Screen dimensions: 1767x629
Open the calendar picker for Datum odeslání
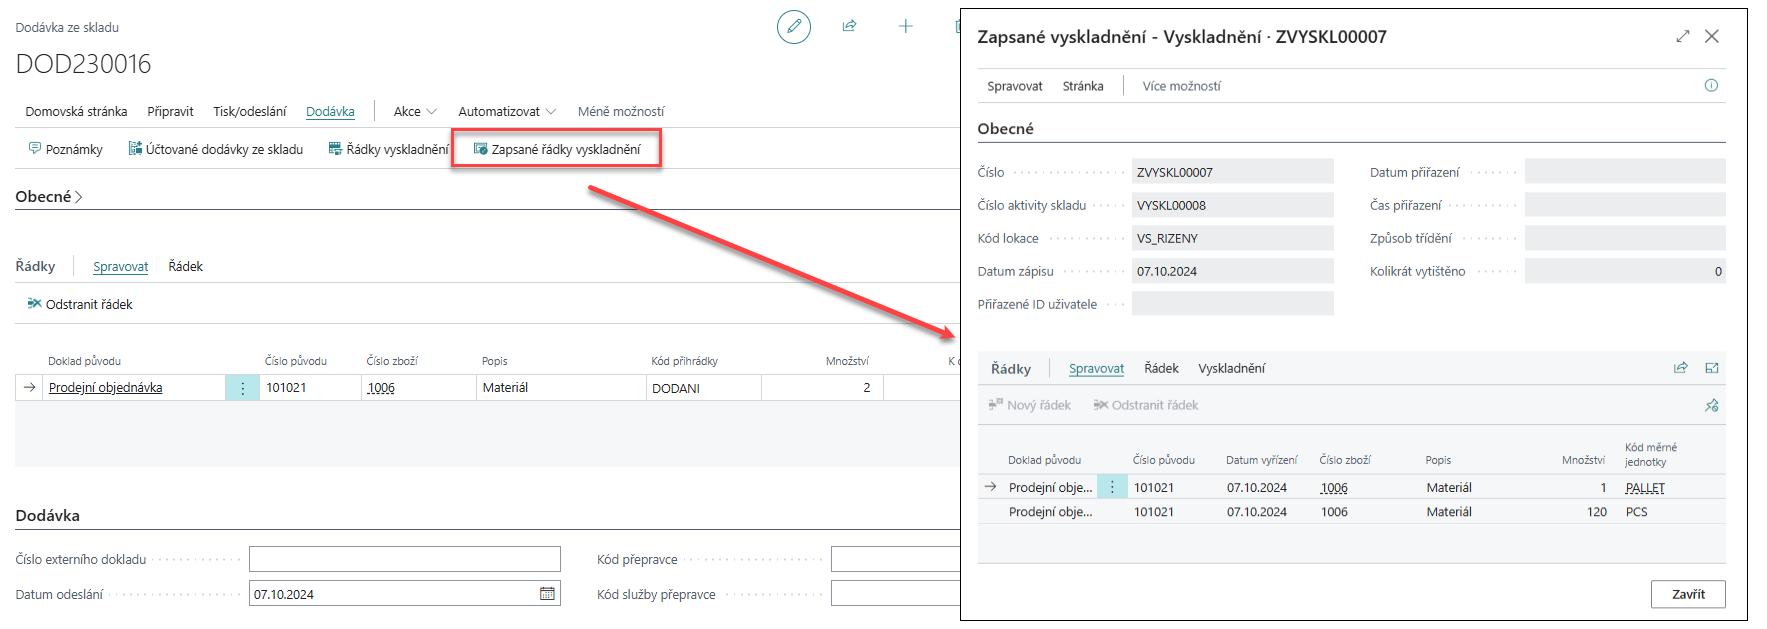pos(547,594)
